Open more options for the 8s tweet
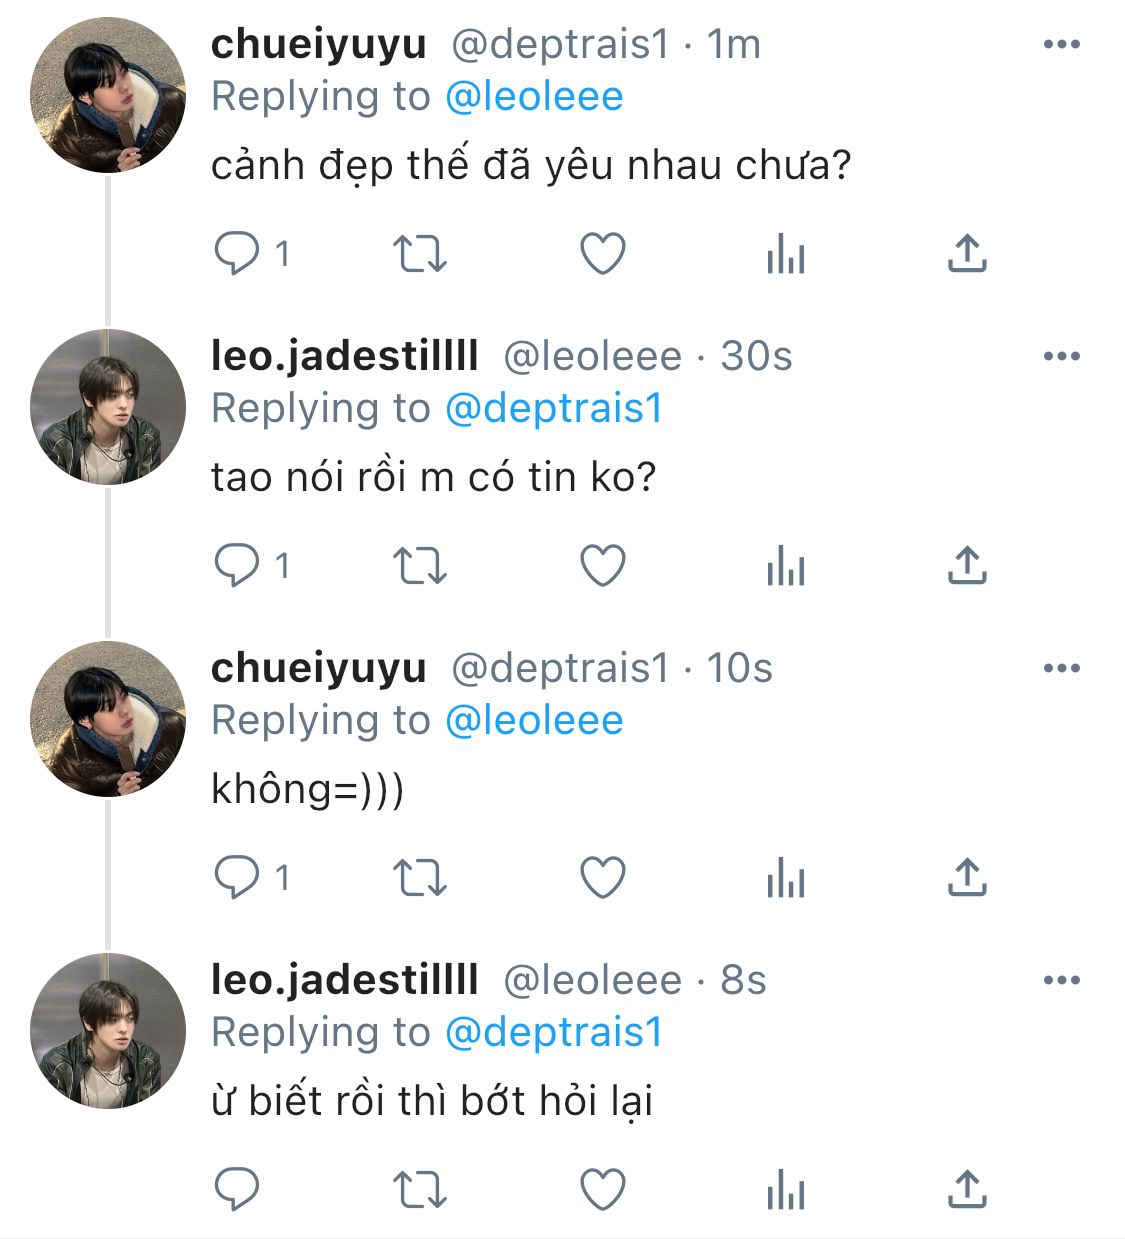 [x=1061, y=981]
